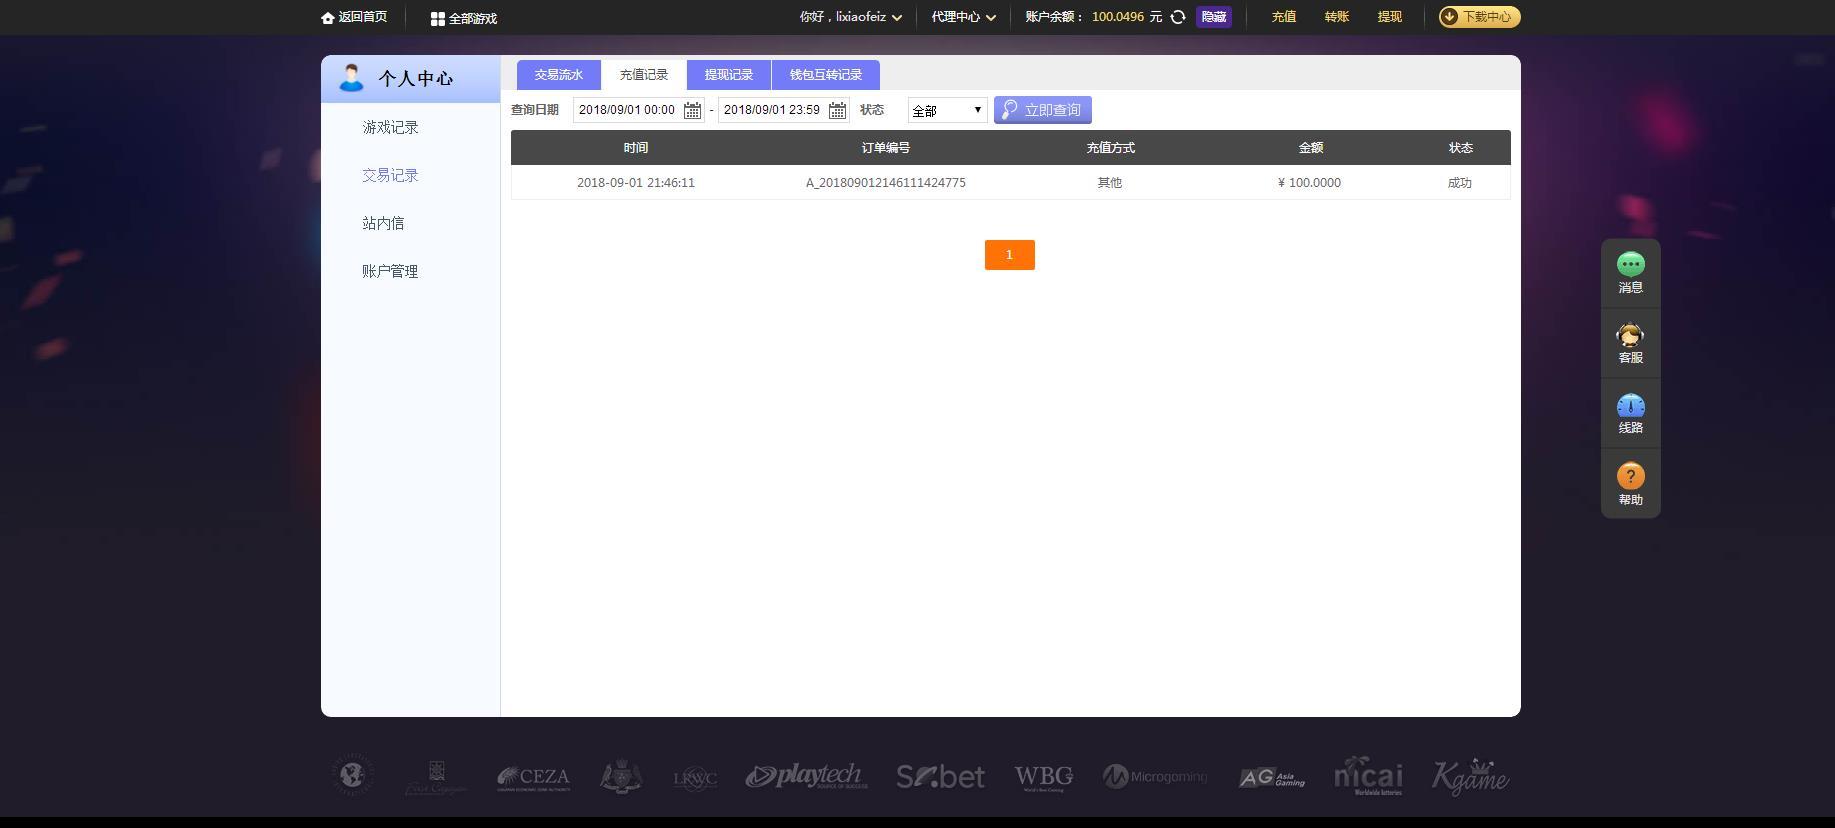Expand the lixiaofeiz user menu
This screenshot has width=1835, height=828.
[851, 17]
